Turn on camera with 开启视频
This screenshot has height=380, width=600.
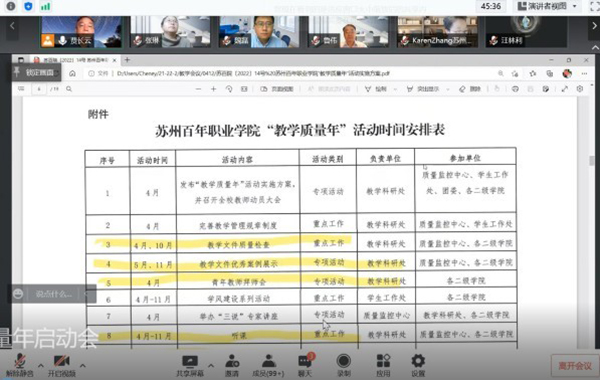coord(62,365)
